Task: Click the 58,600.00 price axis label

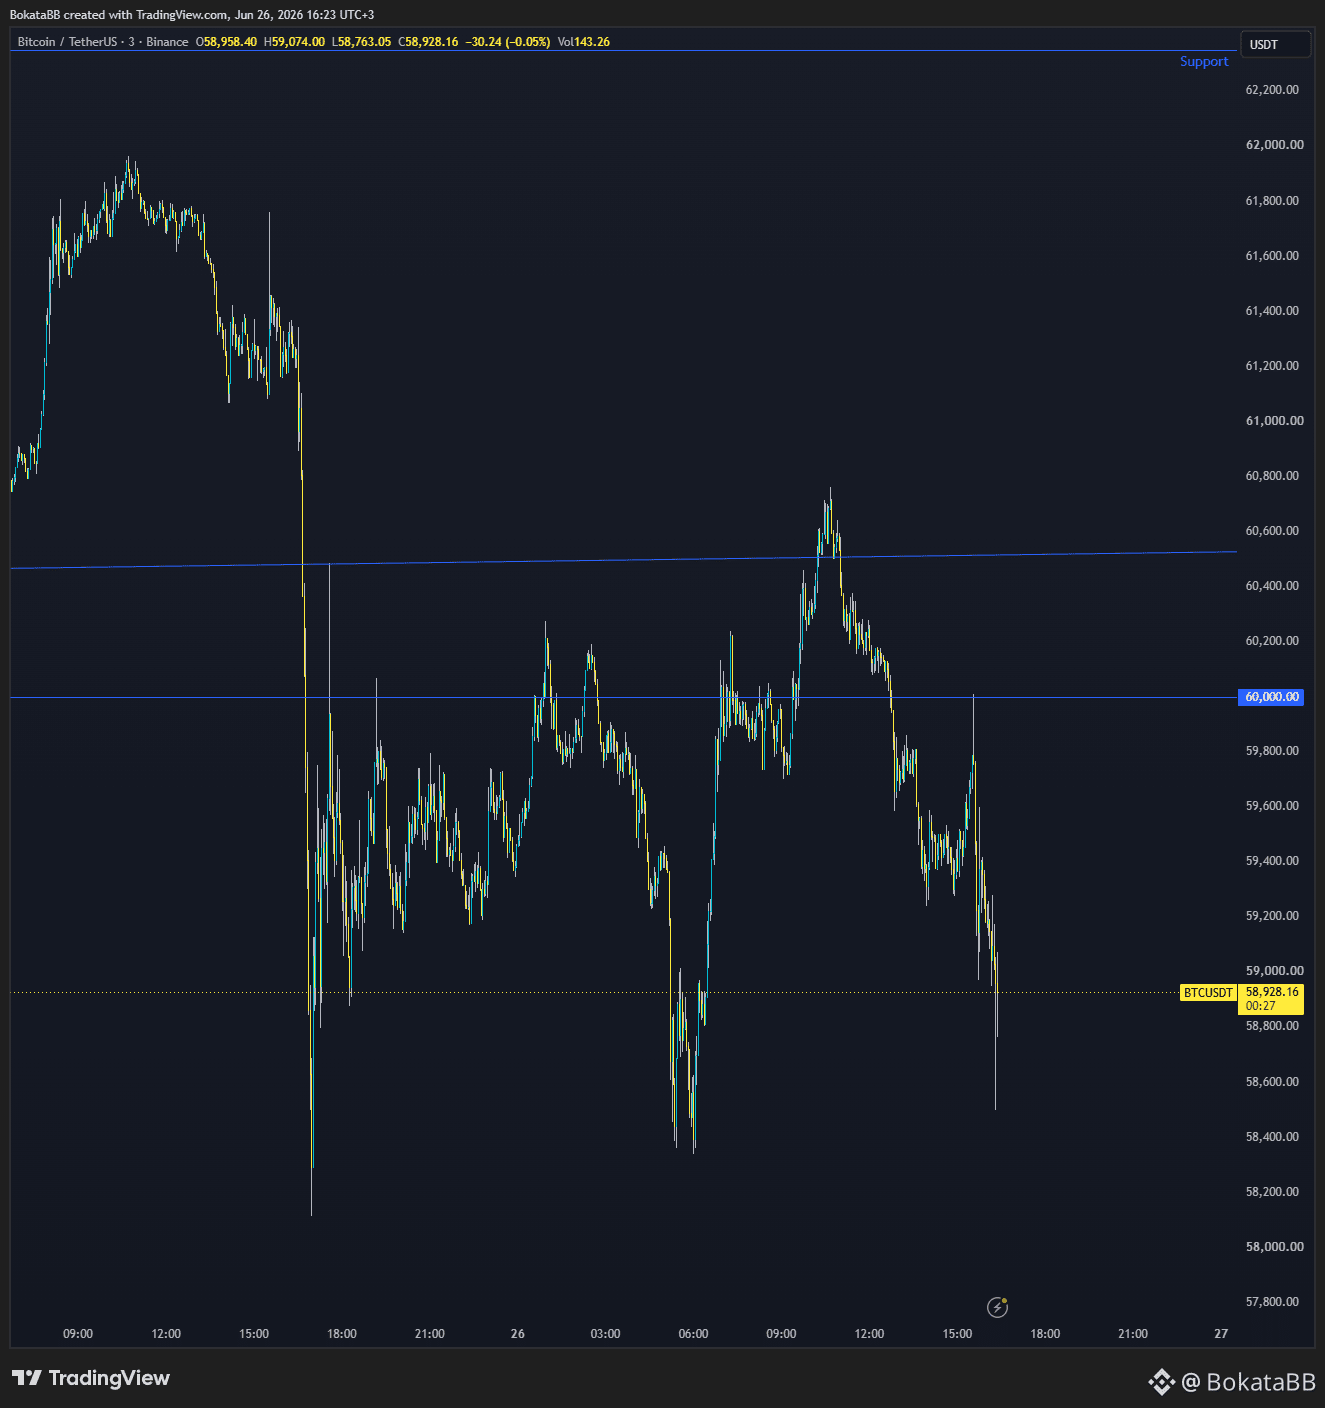Action: pos(1272,1082)
